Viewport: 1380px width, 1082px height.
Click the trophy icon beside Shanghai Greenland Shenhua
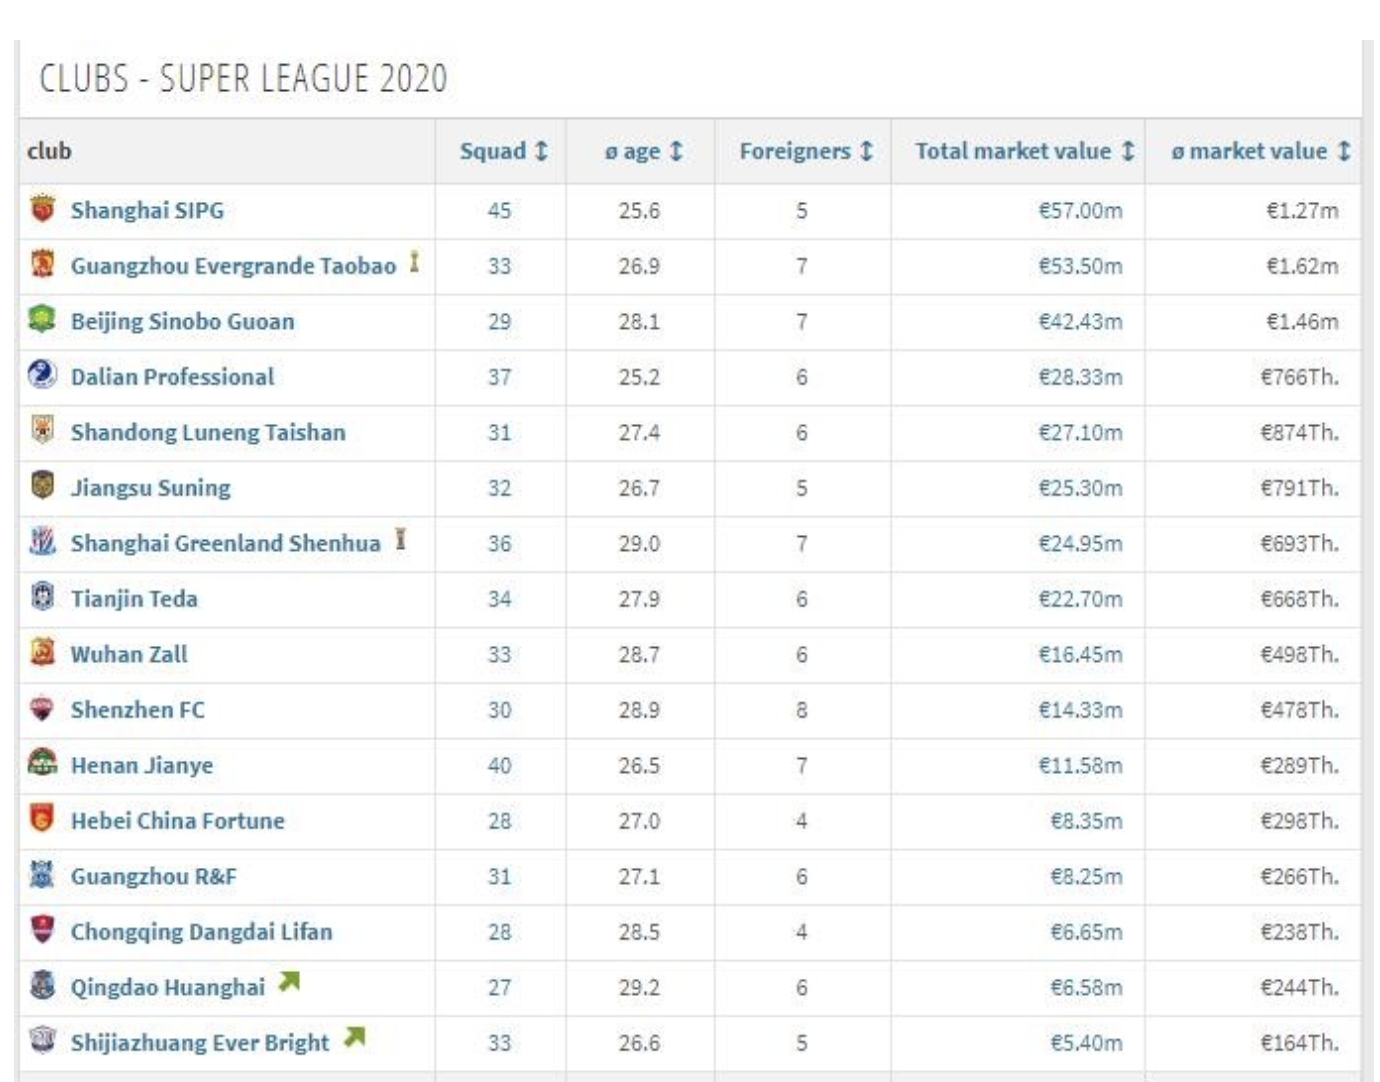coord(400,540)
